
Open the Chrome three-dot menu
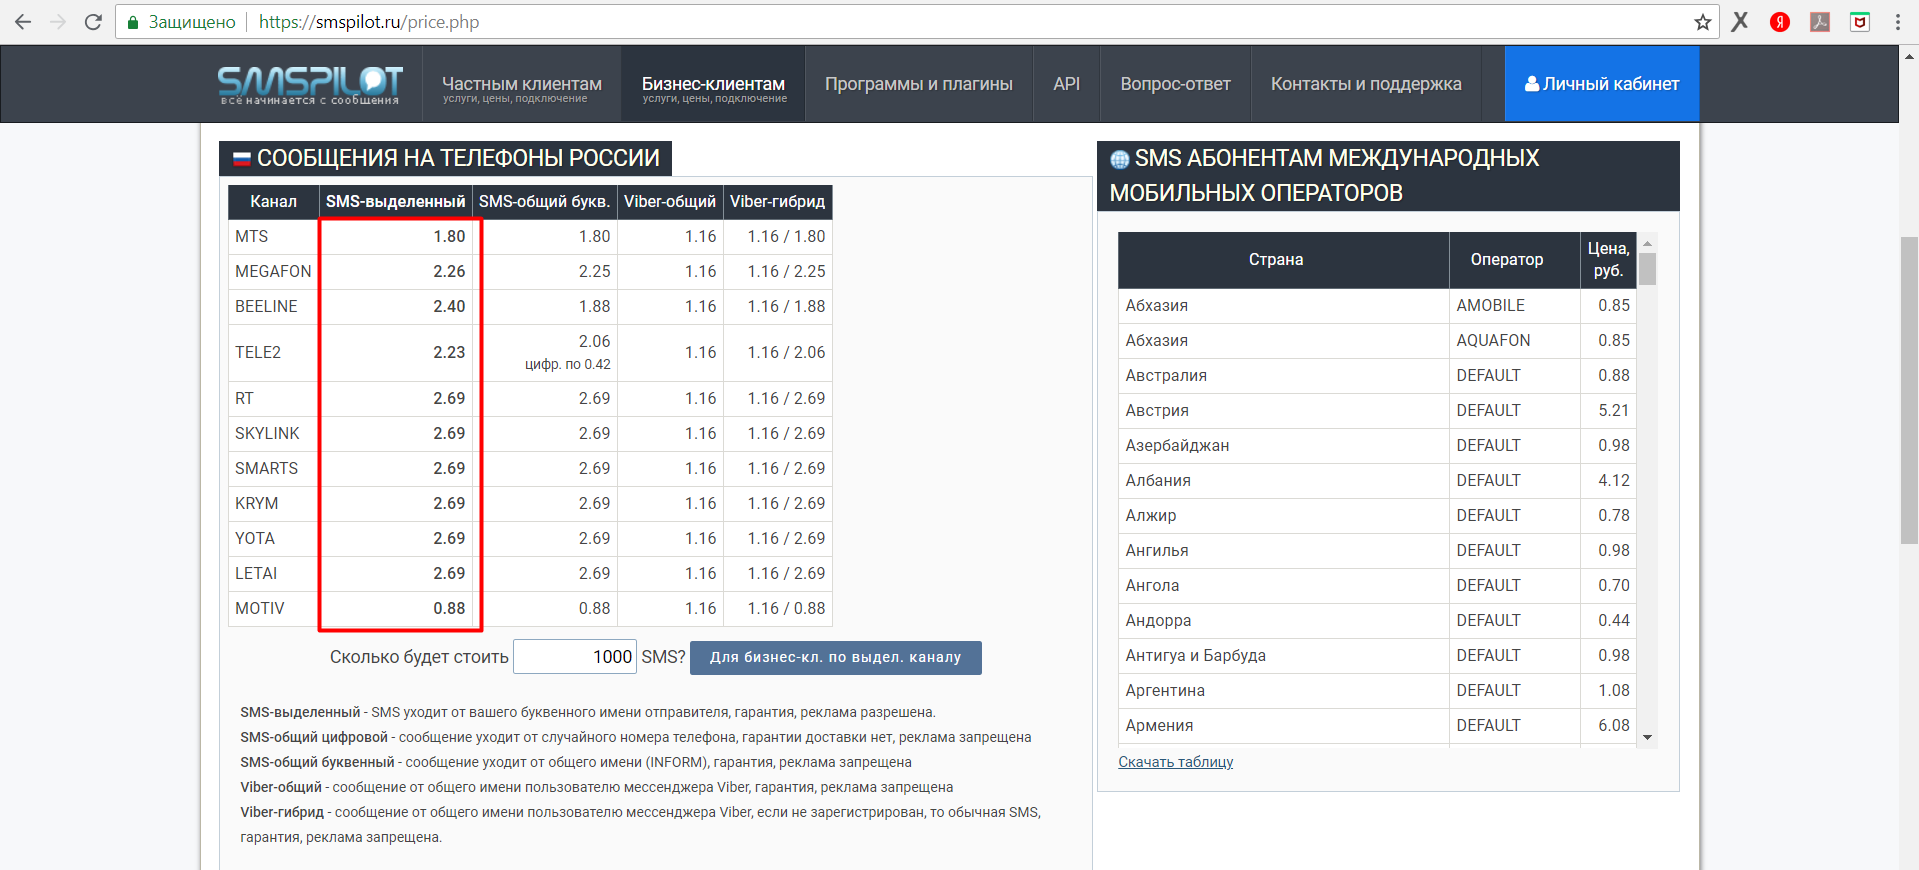point(1897,22)
